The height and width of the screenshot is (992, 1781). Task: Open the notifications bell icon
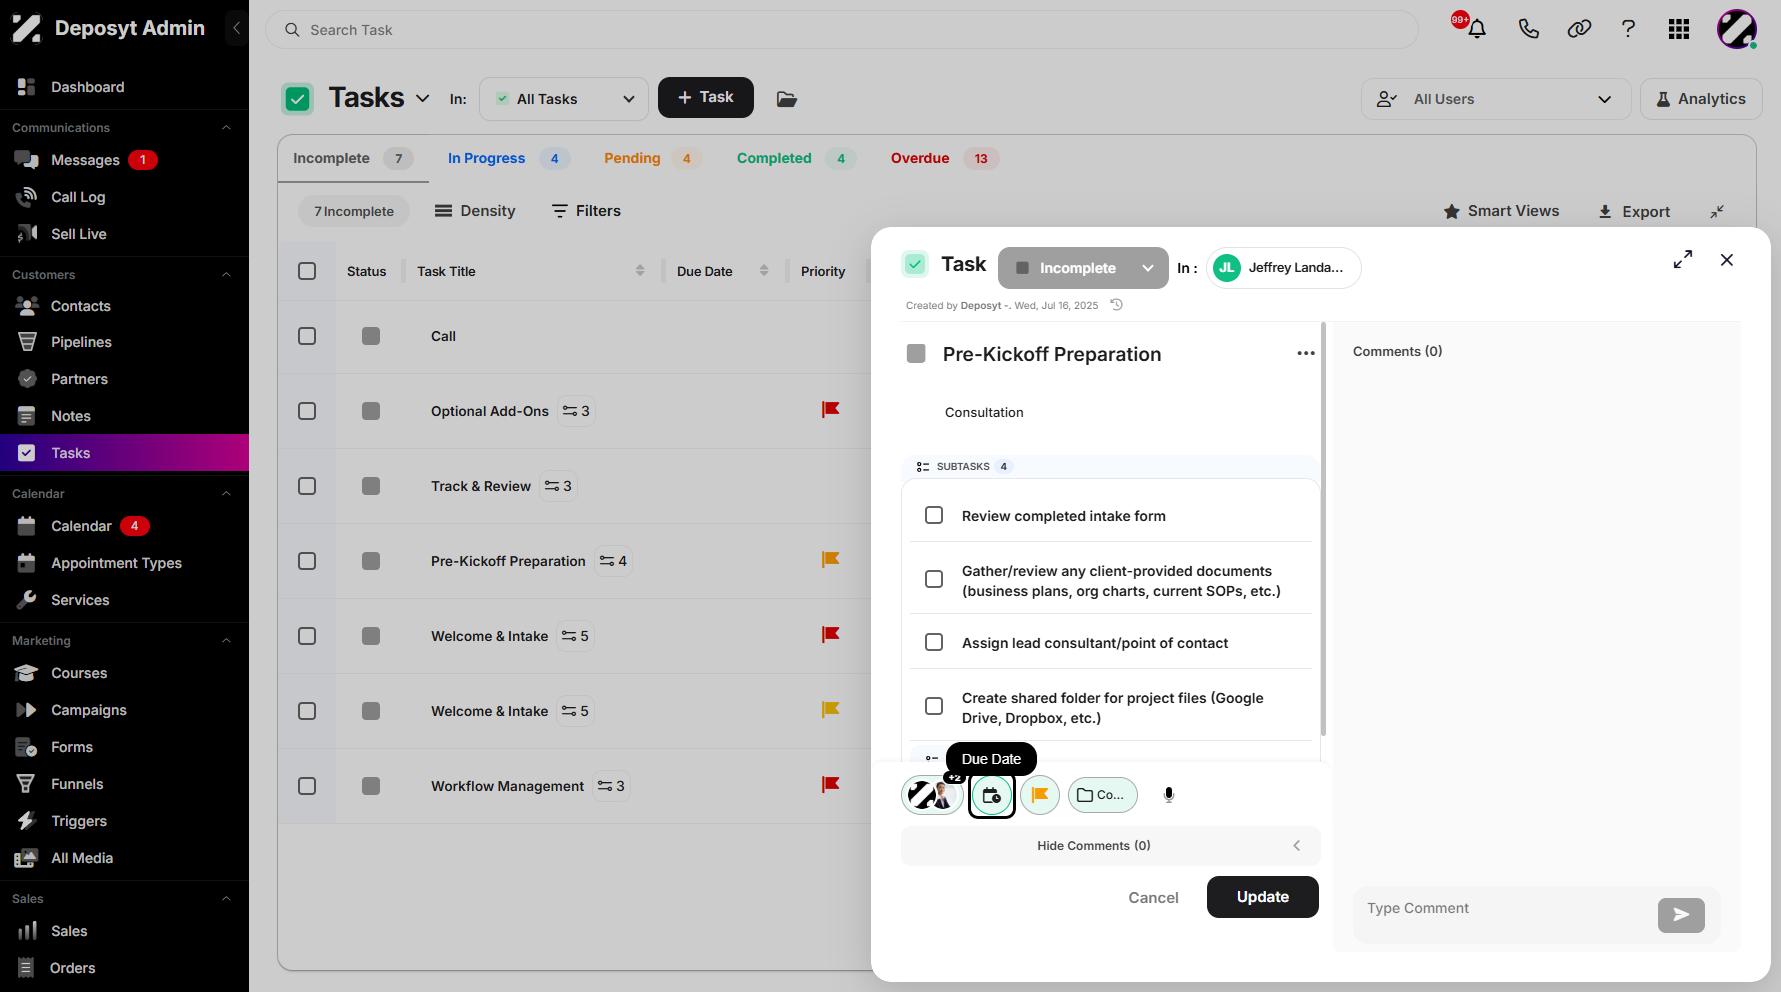click(1476, 29)
